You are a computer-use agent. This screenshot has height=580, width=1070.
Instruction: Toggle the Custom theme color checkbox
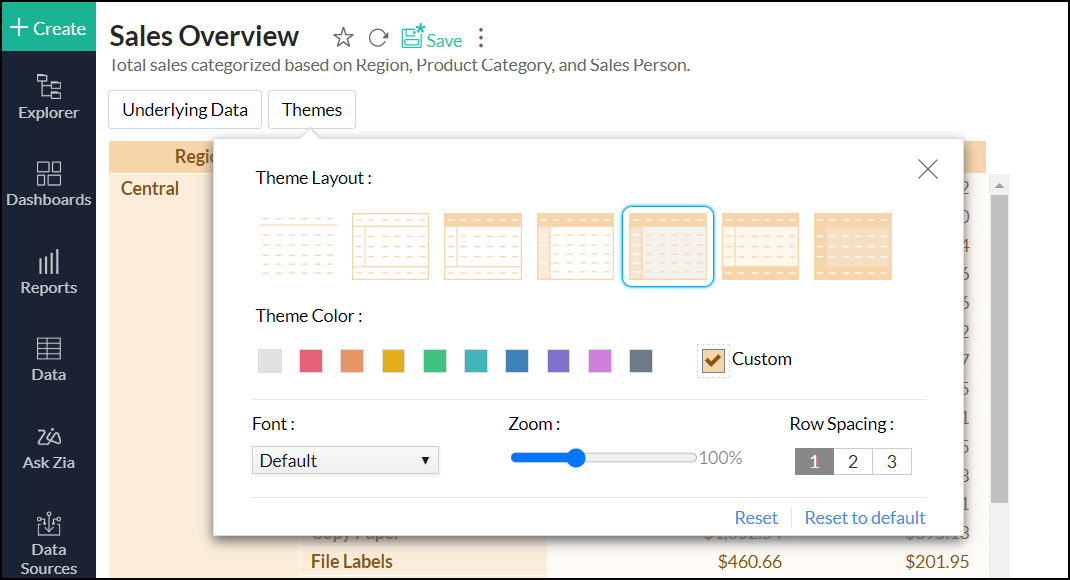coord(713,360)
